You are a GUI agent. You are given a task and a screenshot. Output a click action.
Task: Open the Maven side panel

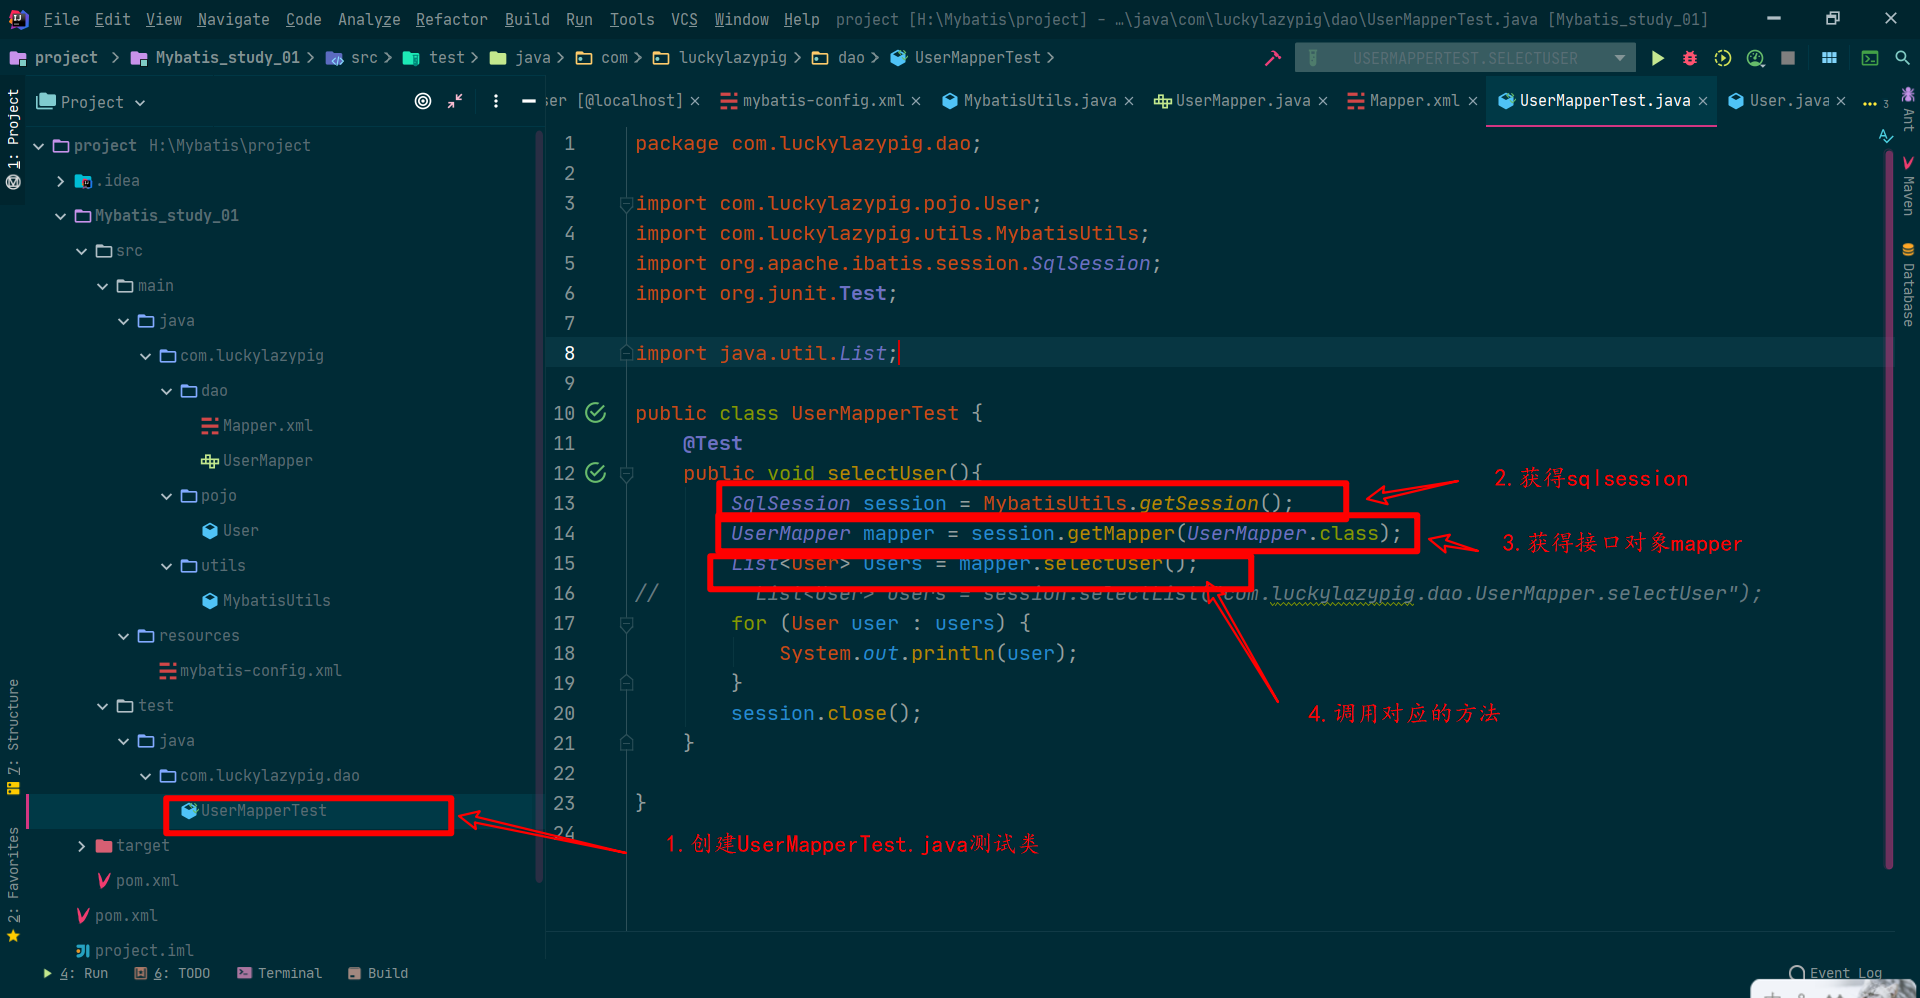pyautogui.click(x=1908, y=185)
